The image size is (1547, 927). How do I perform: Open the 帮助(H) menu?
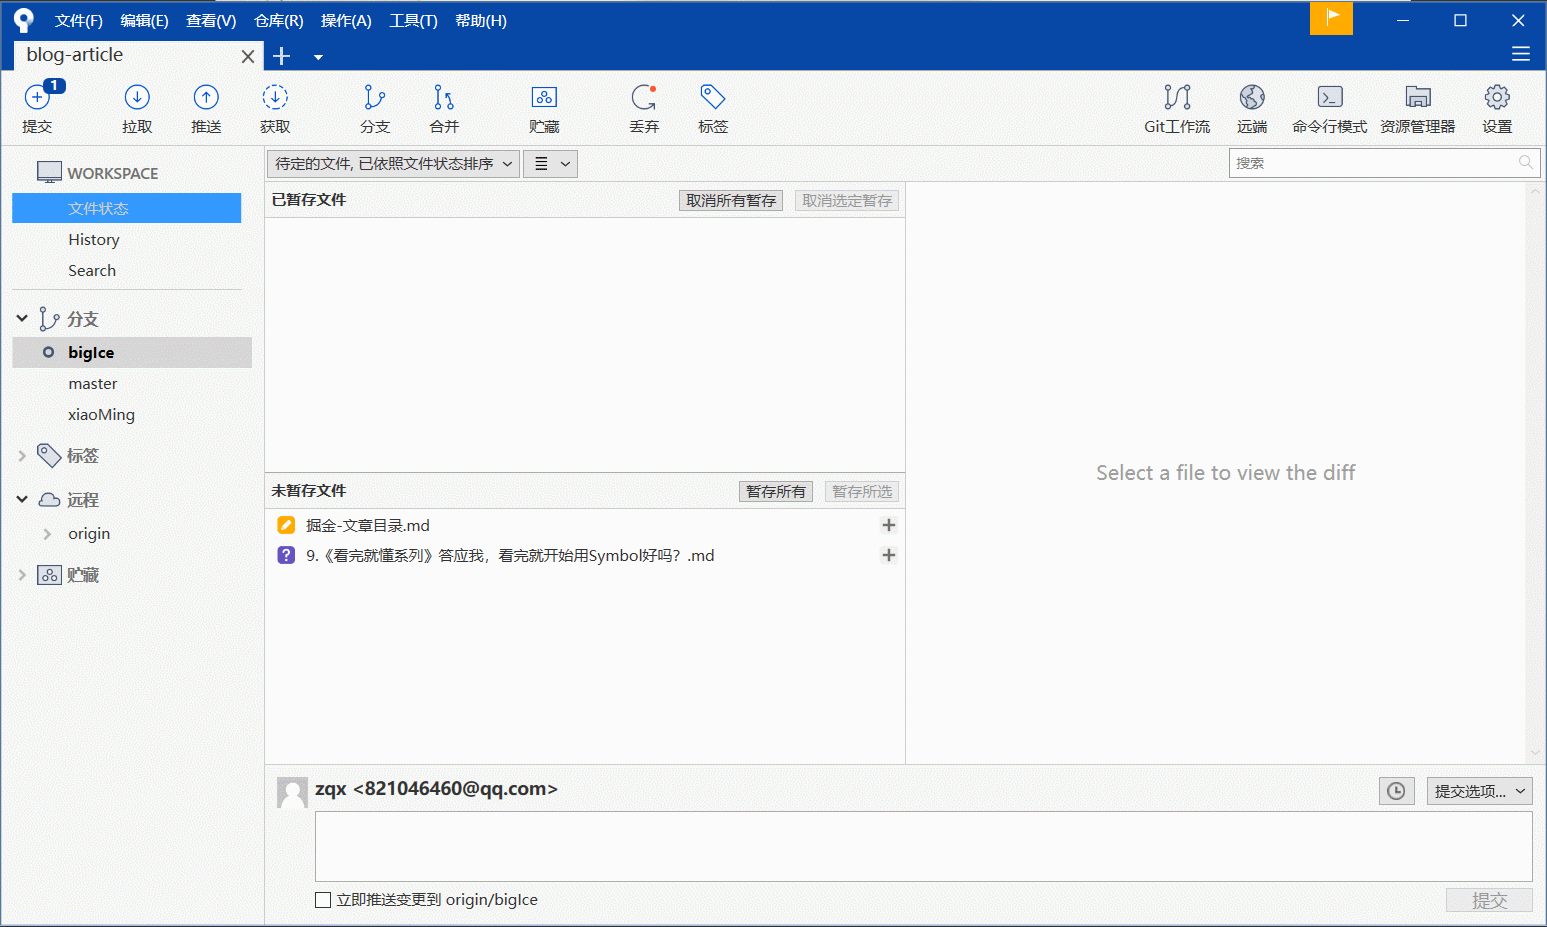tap(481, 20)
